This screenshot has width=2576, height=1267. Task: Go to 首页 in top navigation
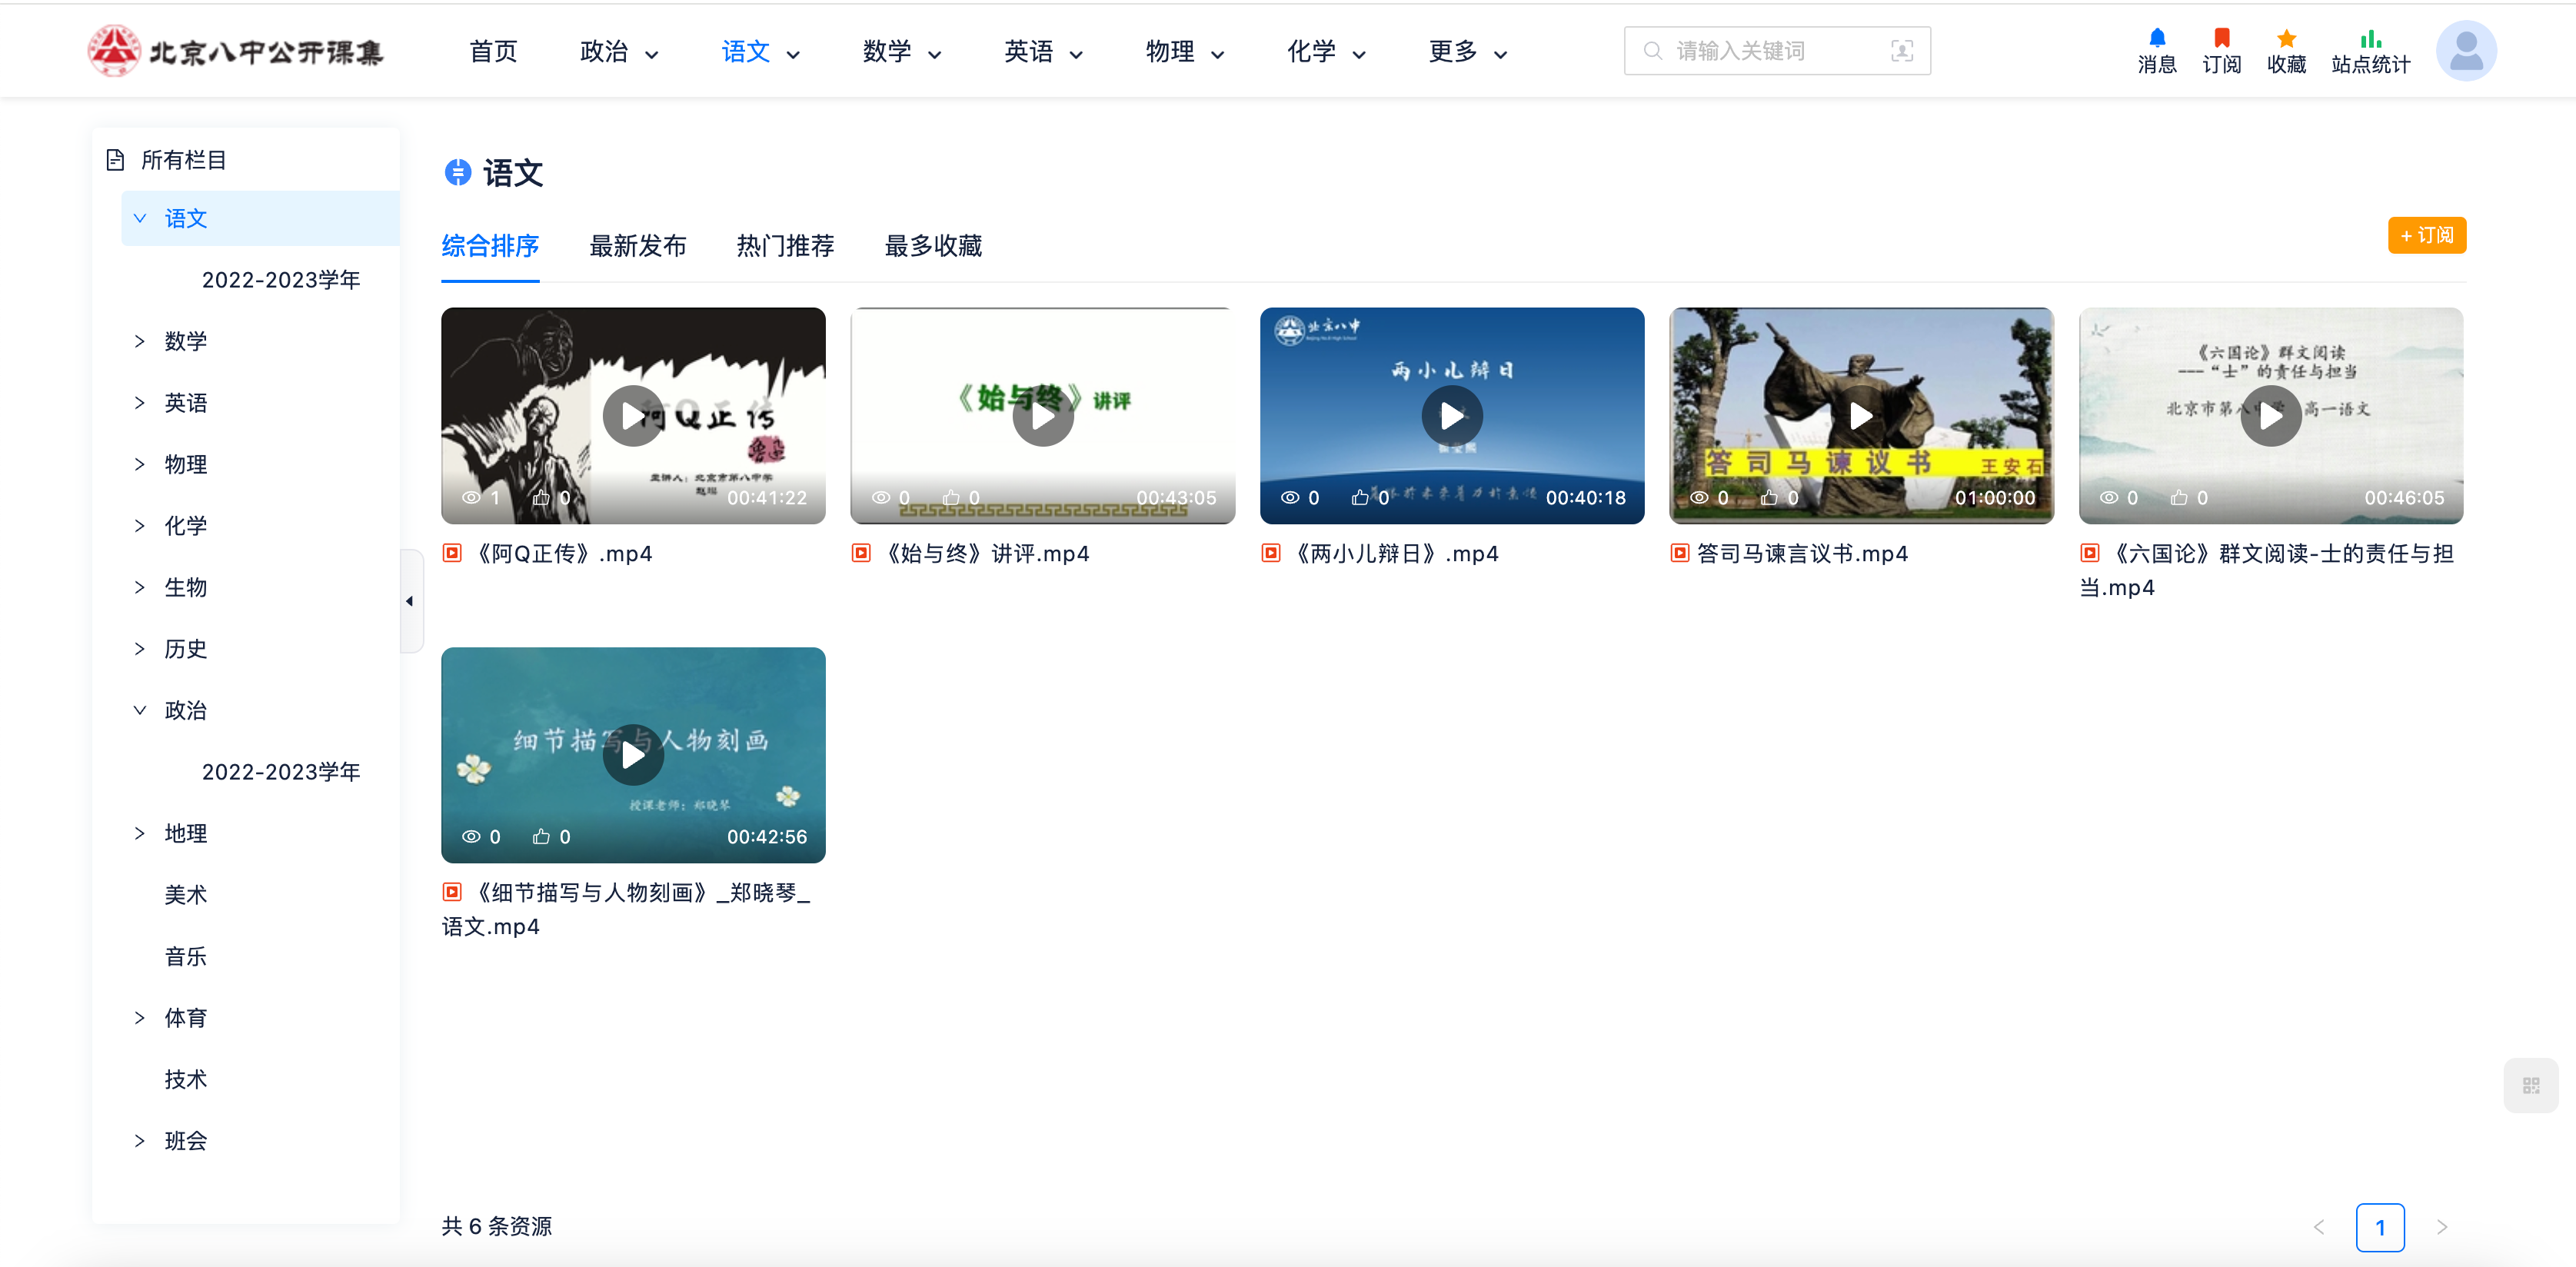pos(493,51)
